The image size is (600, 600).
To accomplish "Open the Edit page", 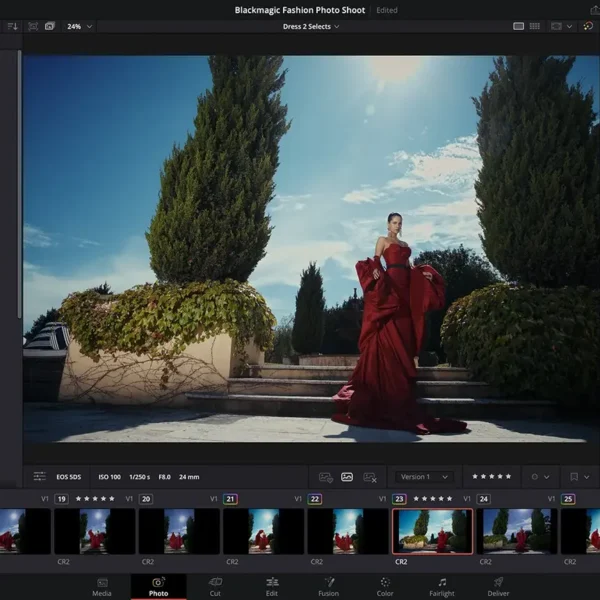I will coord(272,586).
